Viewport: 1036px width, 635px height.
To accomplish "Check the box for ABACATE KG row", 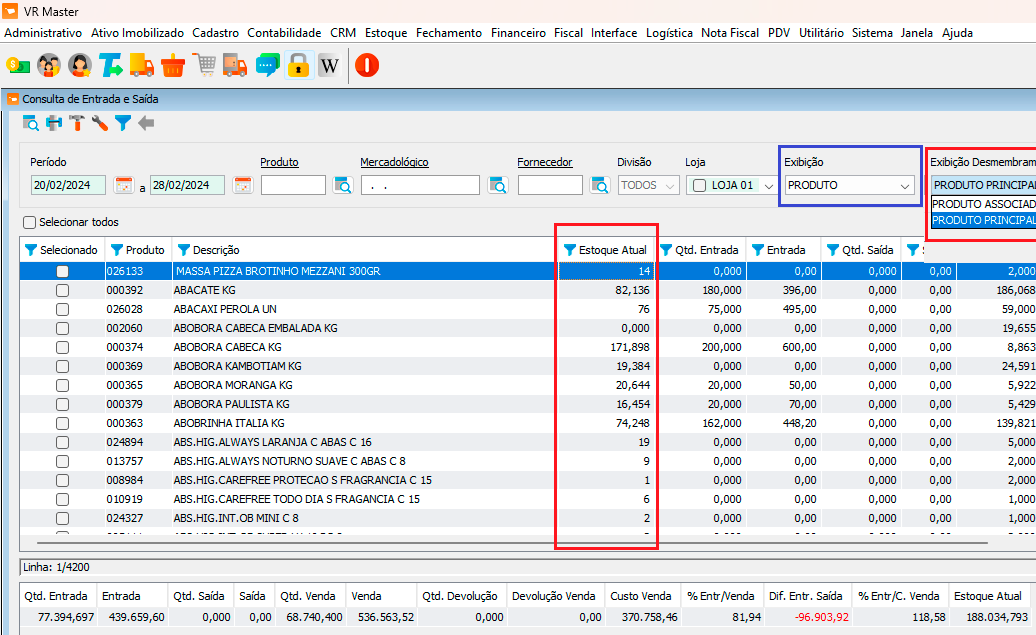I will click(63, 290).
